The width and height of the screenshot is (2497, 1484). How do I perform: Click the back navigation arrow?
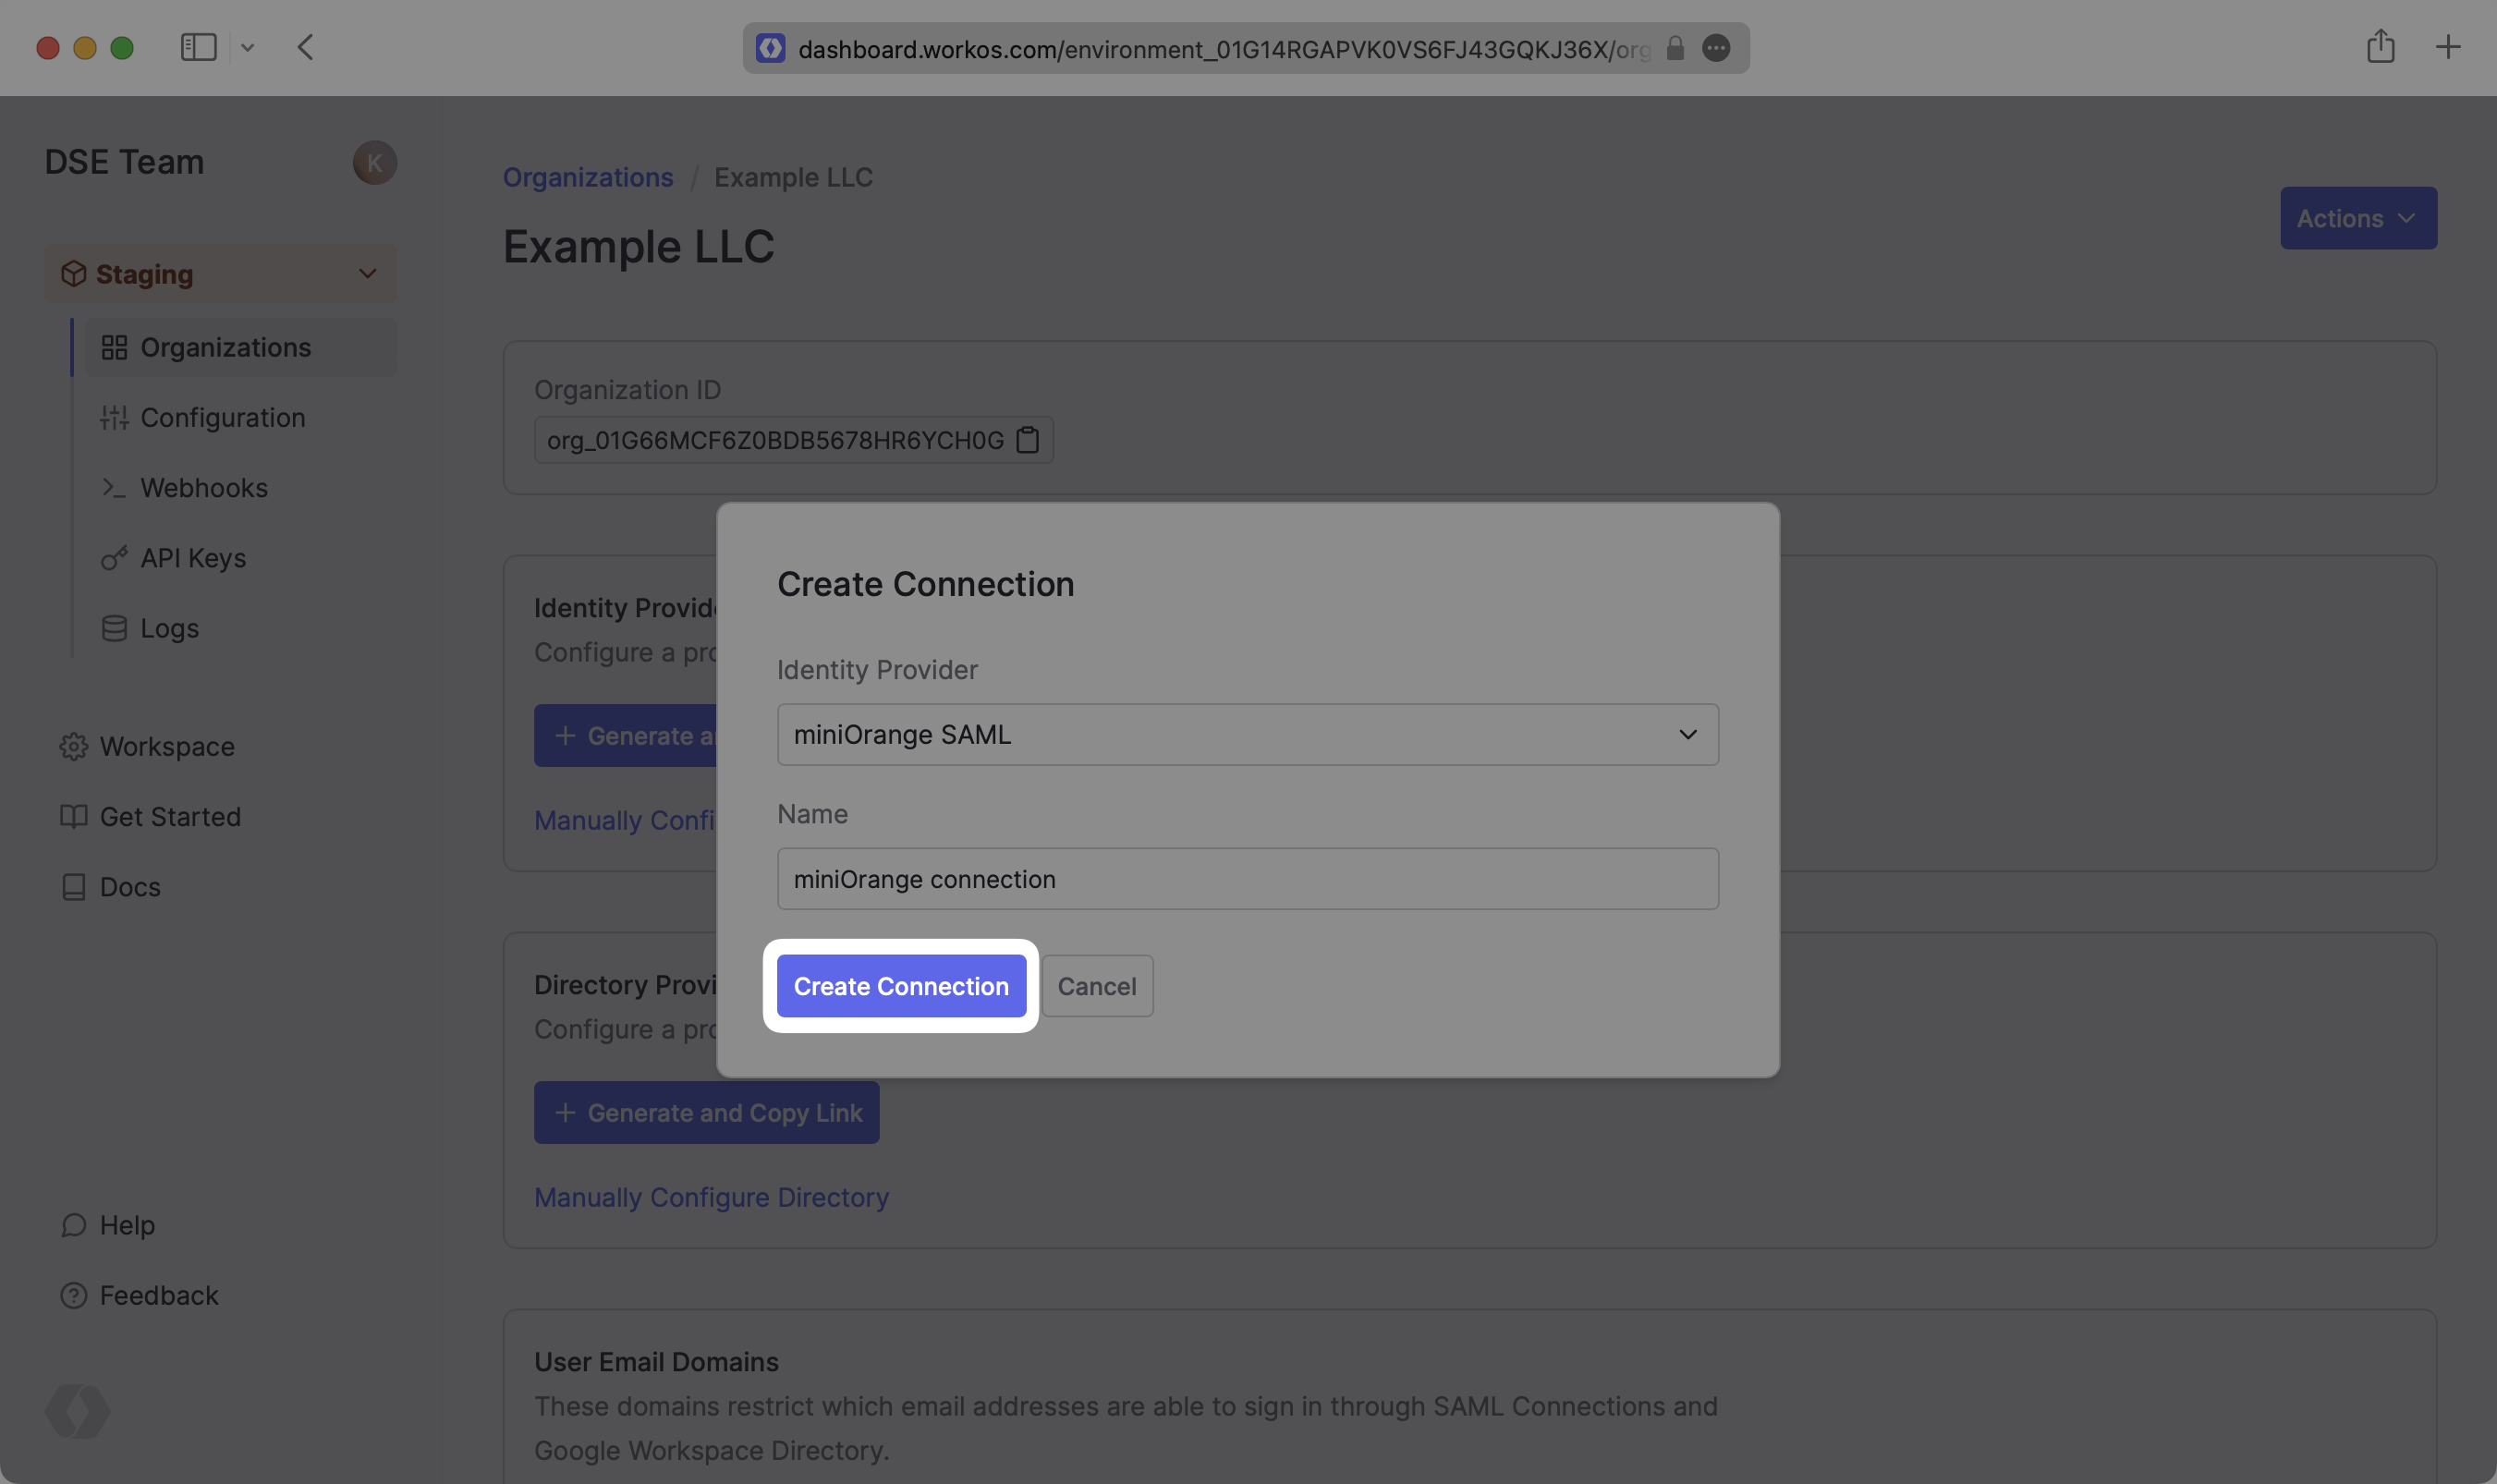(306, 47)
